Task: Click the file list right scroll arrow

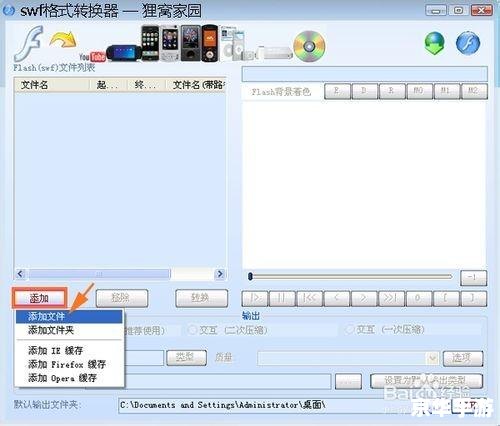Action: coord(220,274)
